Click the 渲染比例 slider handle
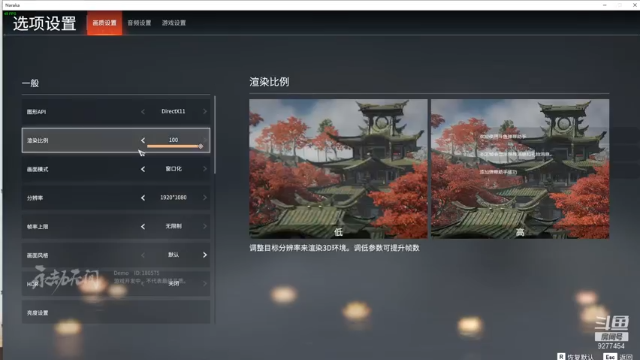640x360 pixels. pyautogui.click(x=200, y=146)
